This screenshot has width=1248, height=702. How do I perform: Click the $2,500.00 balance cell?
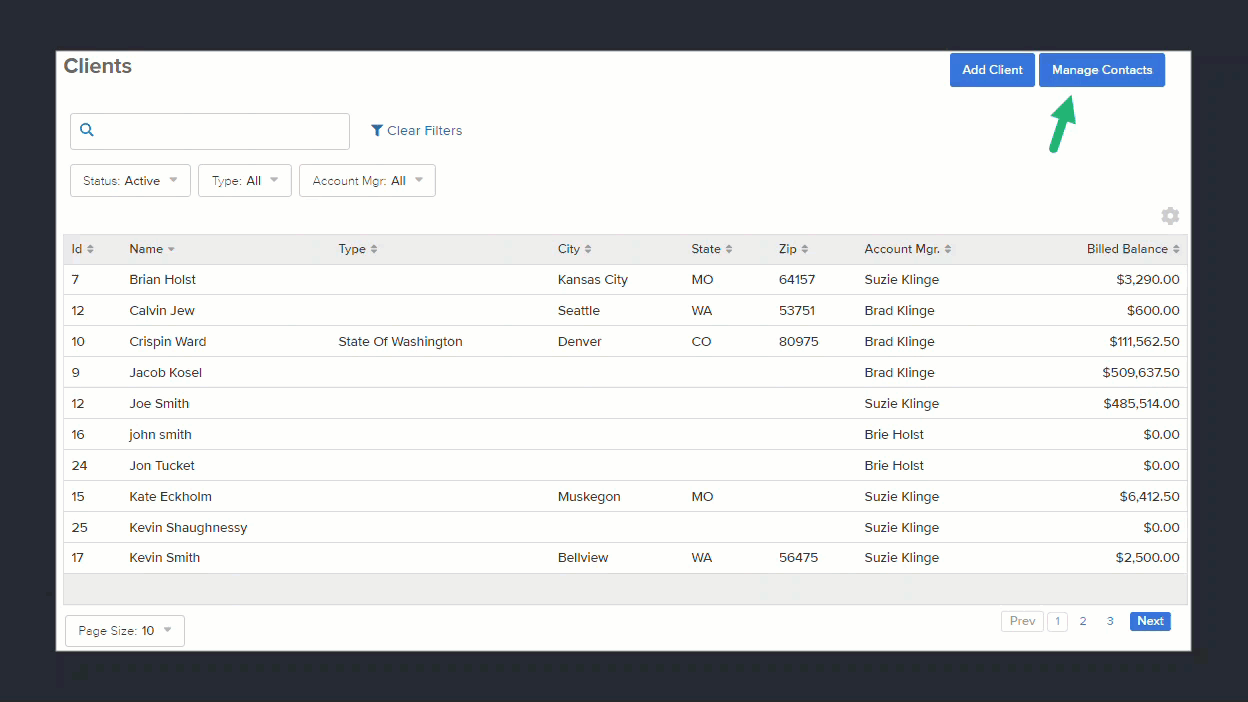click(1148, 558)
